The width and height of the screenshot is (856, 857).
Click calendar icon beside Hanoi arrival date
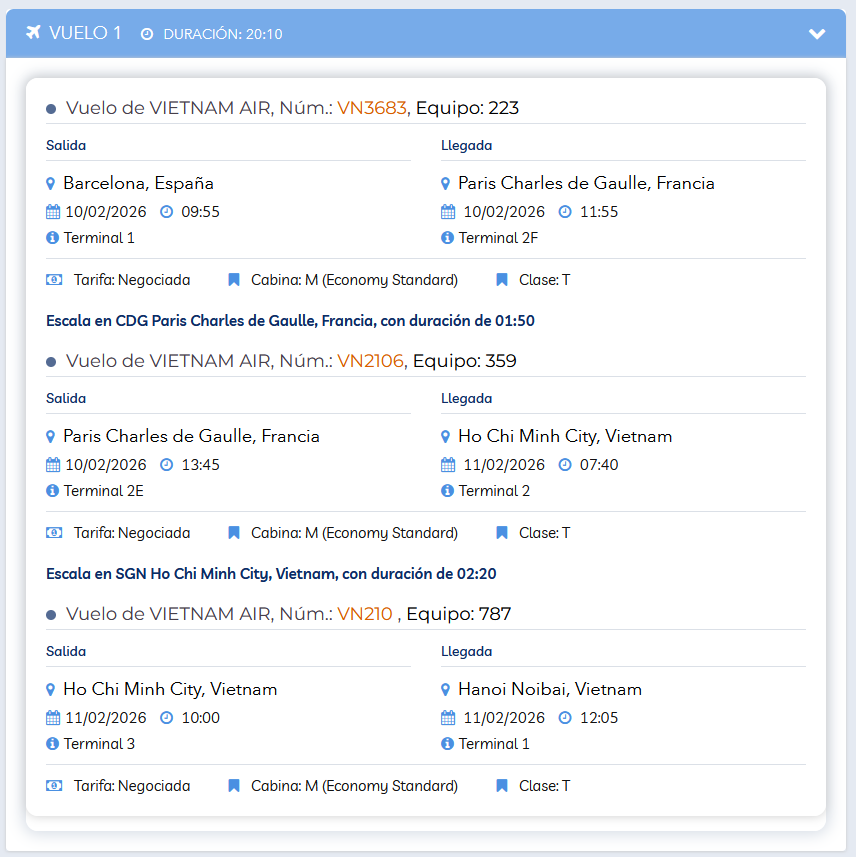tap(448, 718)
